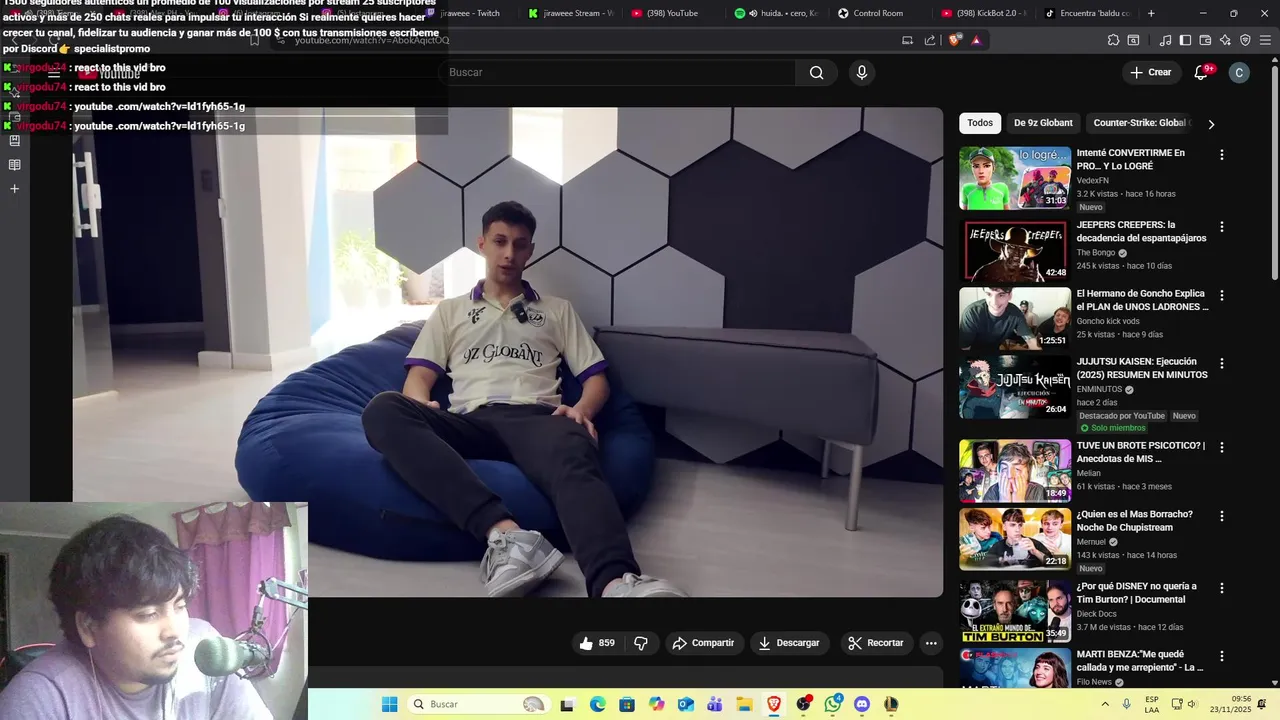Open YouTube notifications bell
Image resolution: width=1280 pixels, height=720 pixels.
click(x=1202, y=72)
